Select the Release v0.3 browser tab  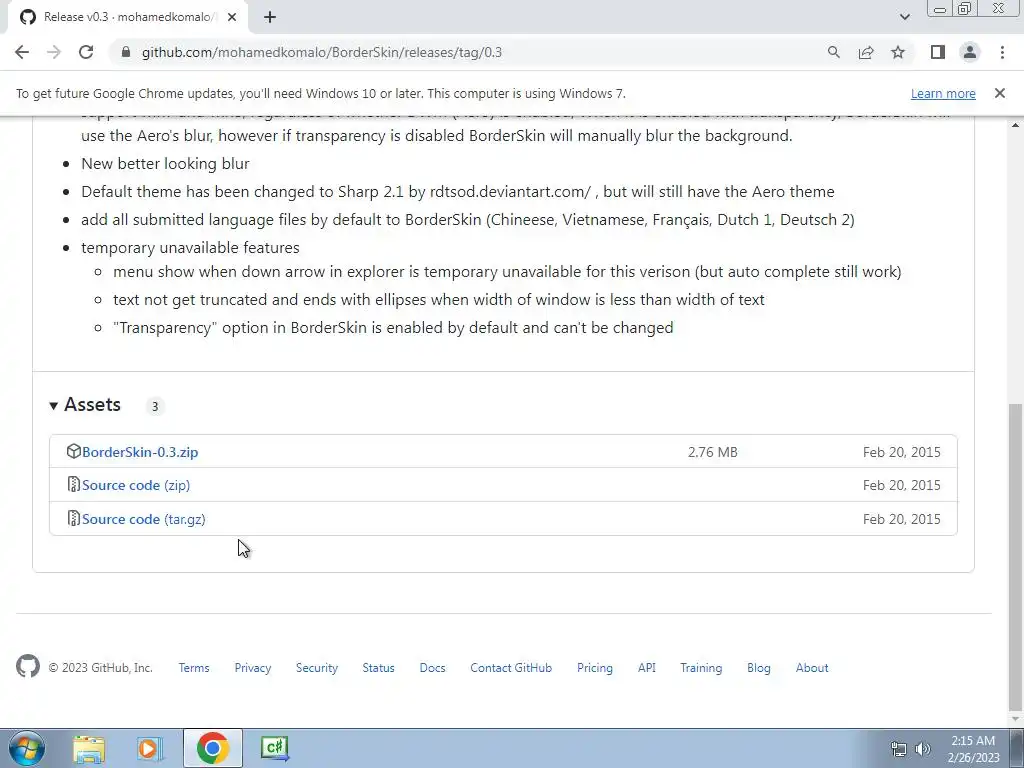point(127,17)
